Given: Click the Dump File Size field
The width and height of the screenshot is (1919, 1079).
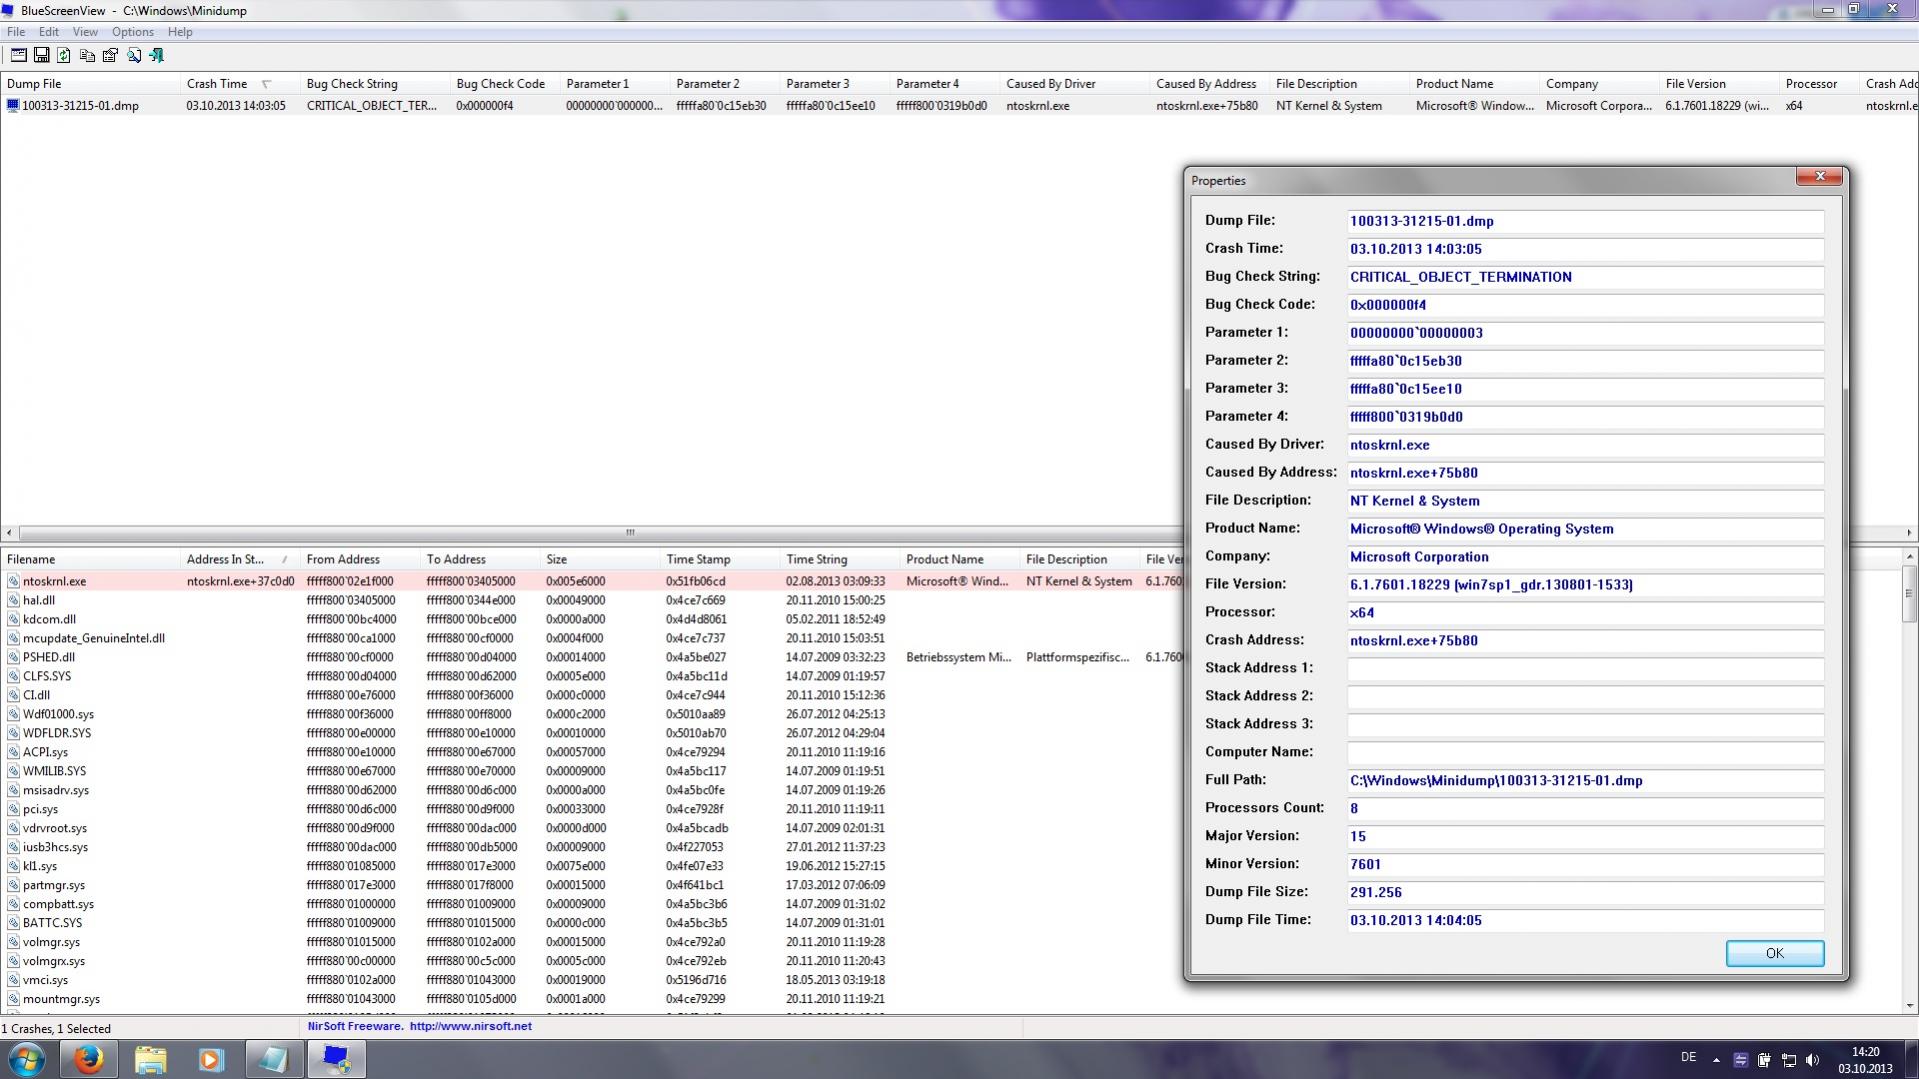Looking at the screenshot, I should [1585, 892].
